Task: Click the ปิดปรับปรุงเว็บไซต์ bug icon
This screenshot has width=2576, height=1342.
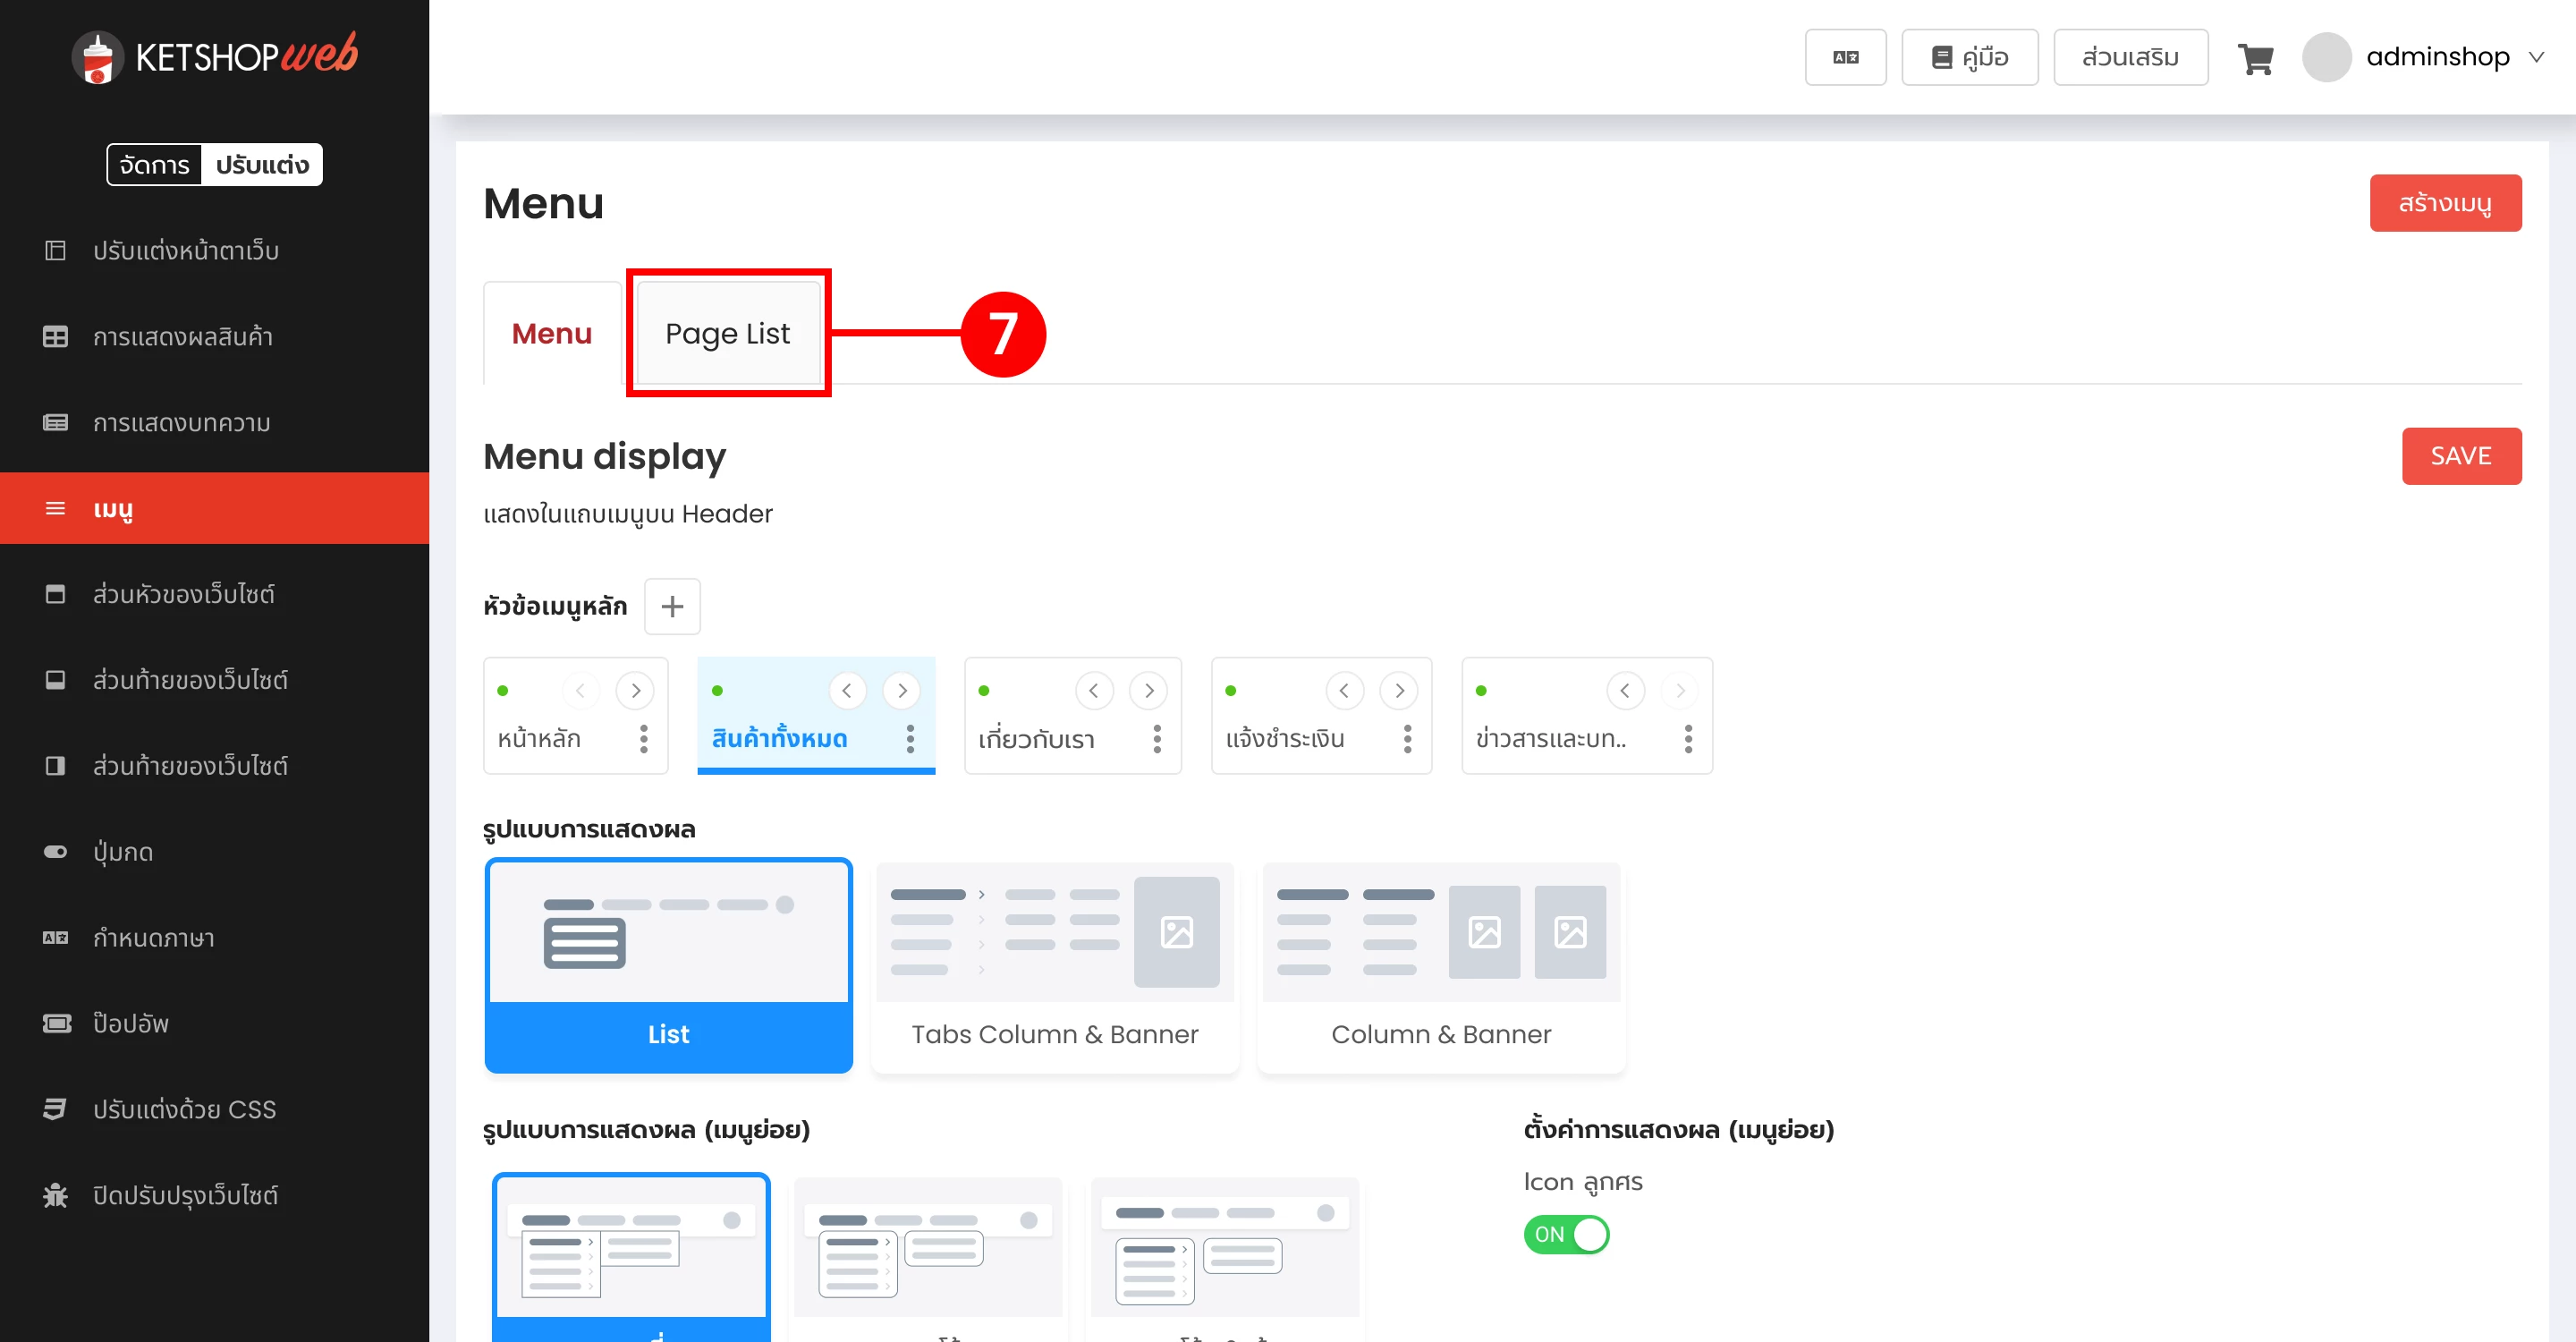Action: pos(55,1195)
